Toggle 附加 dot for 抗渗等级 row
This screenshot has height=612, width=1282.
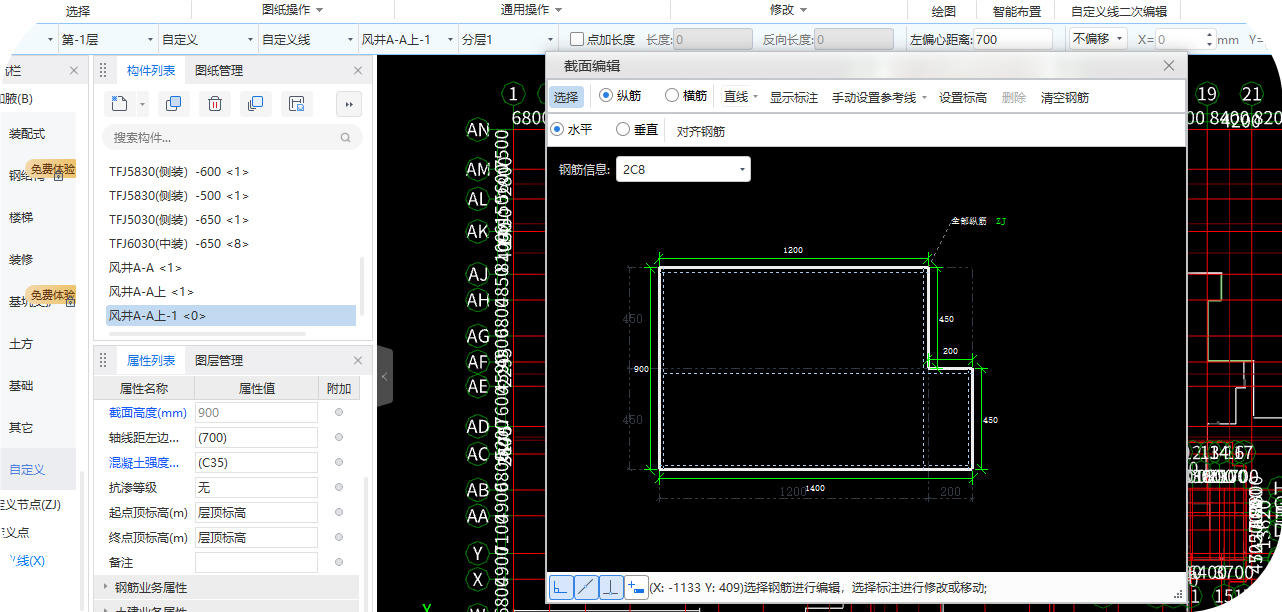tap(339, 487)
